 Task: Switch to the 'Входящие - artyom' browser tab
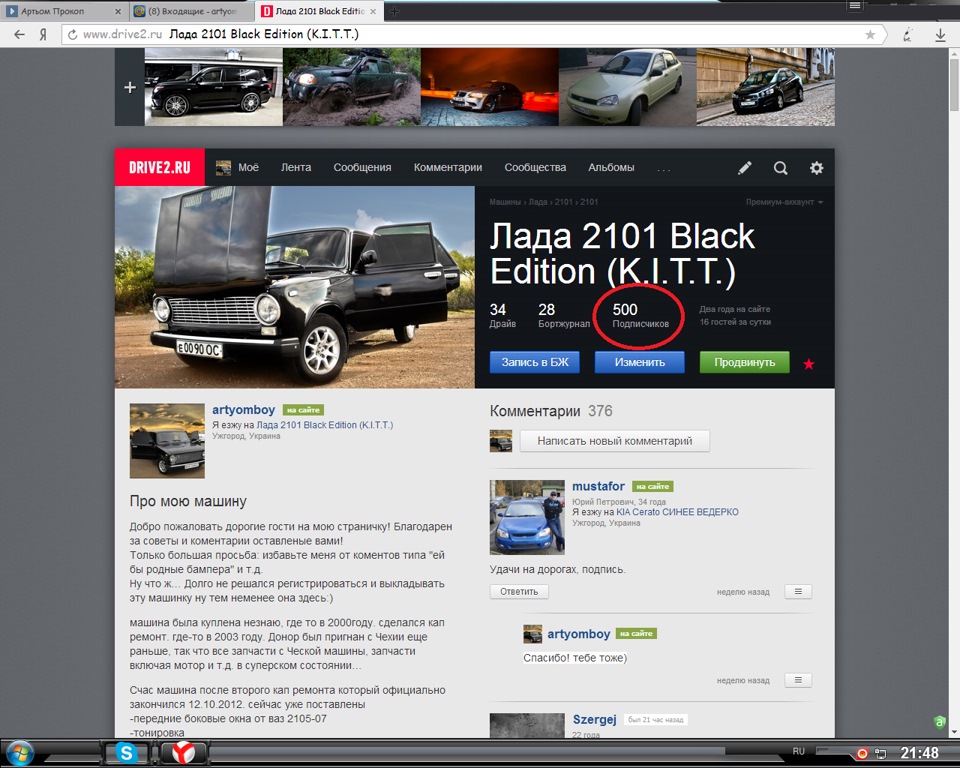click(195, 9)
